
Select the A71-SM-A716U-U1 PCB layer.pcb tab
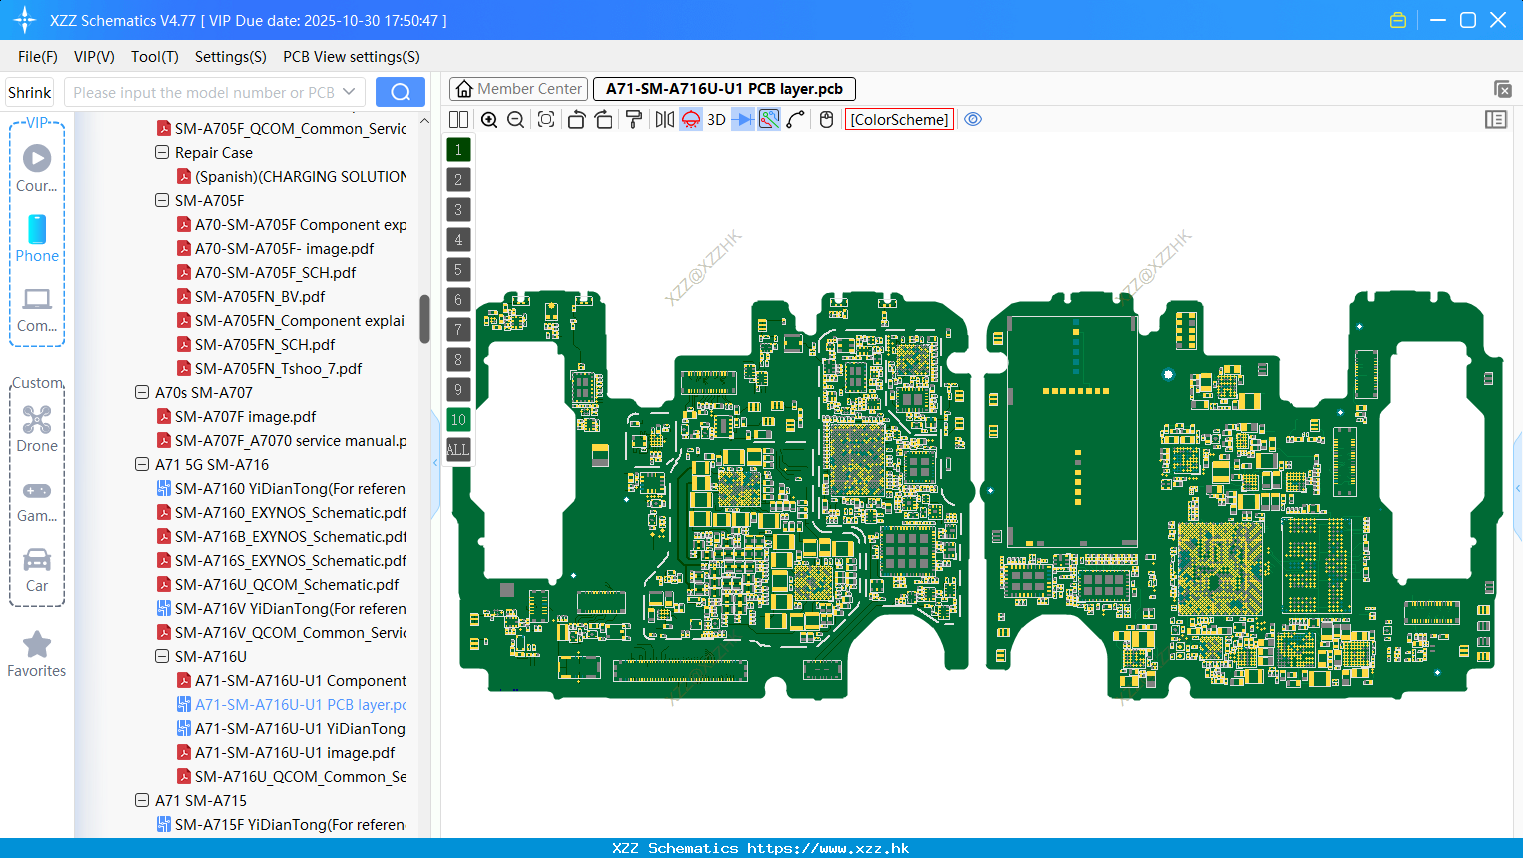(725, 89)
